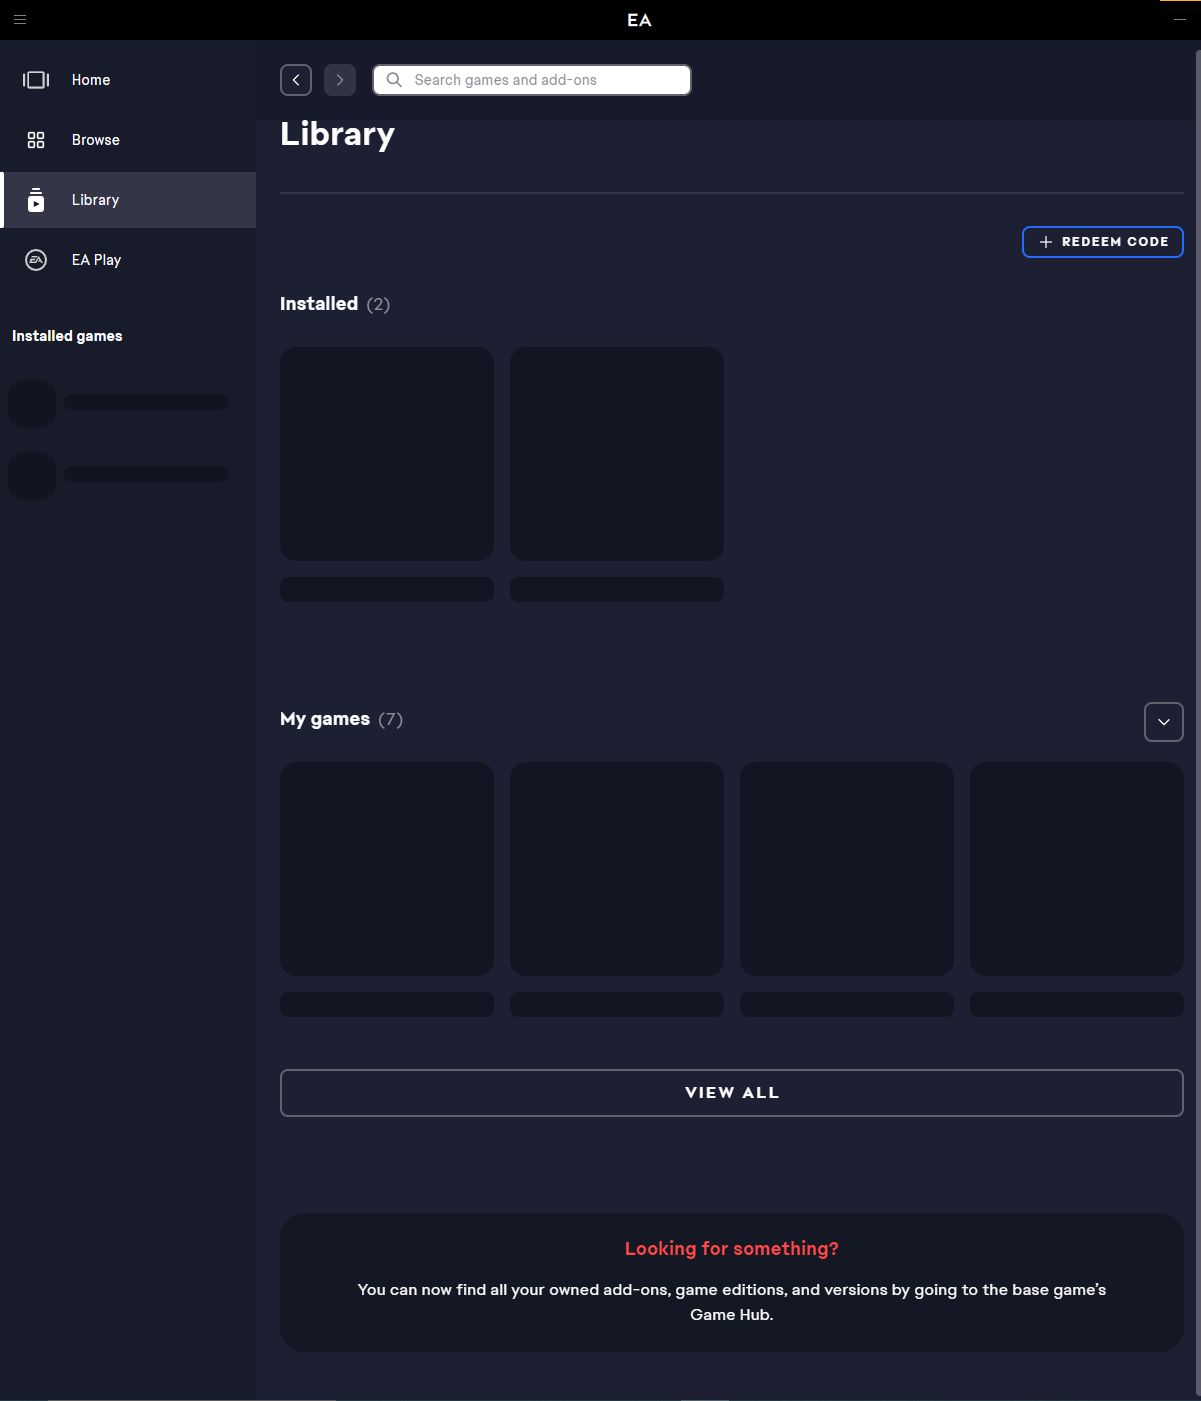Expand the My games dropdown chevron
This screenshot has width=1201, height=1401.
(x=1163, y=722)
